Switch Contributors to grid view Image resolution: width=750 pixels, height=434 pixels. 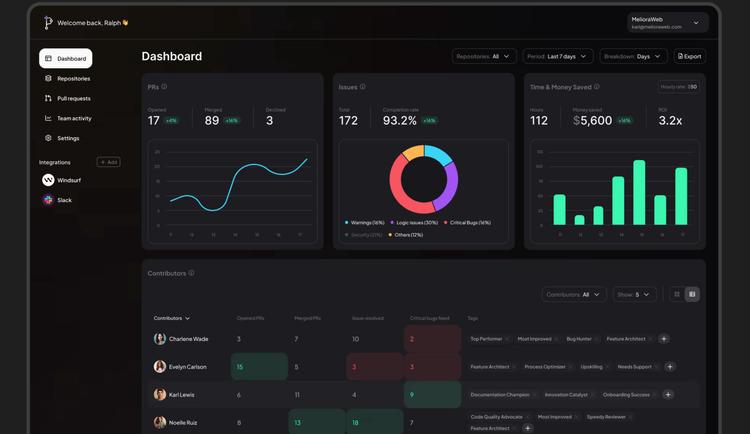(x=677, y=294)
